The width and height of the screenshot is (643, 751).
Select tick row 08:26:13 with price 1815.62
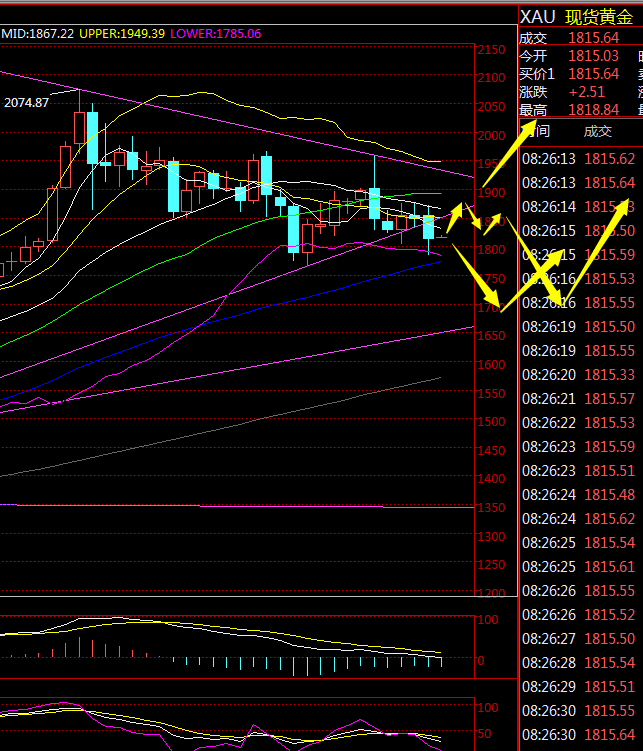click(579, 159)
